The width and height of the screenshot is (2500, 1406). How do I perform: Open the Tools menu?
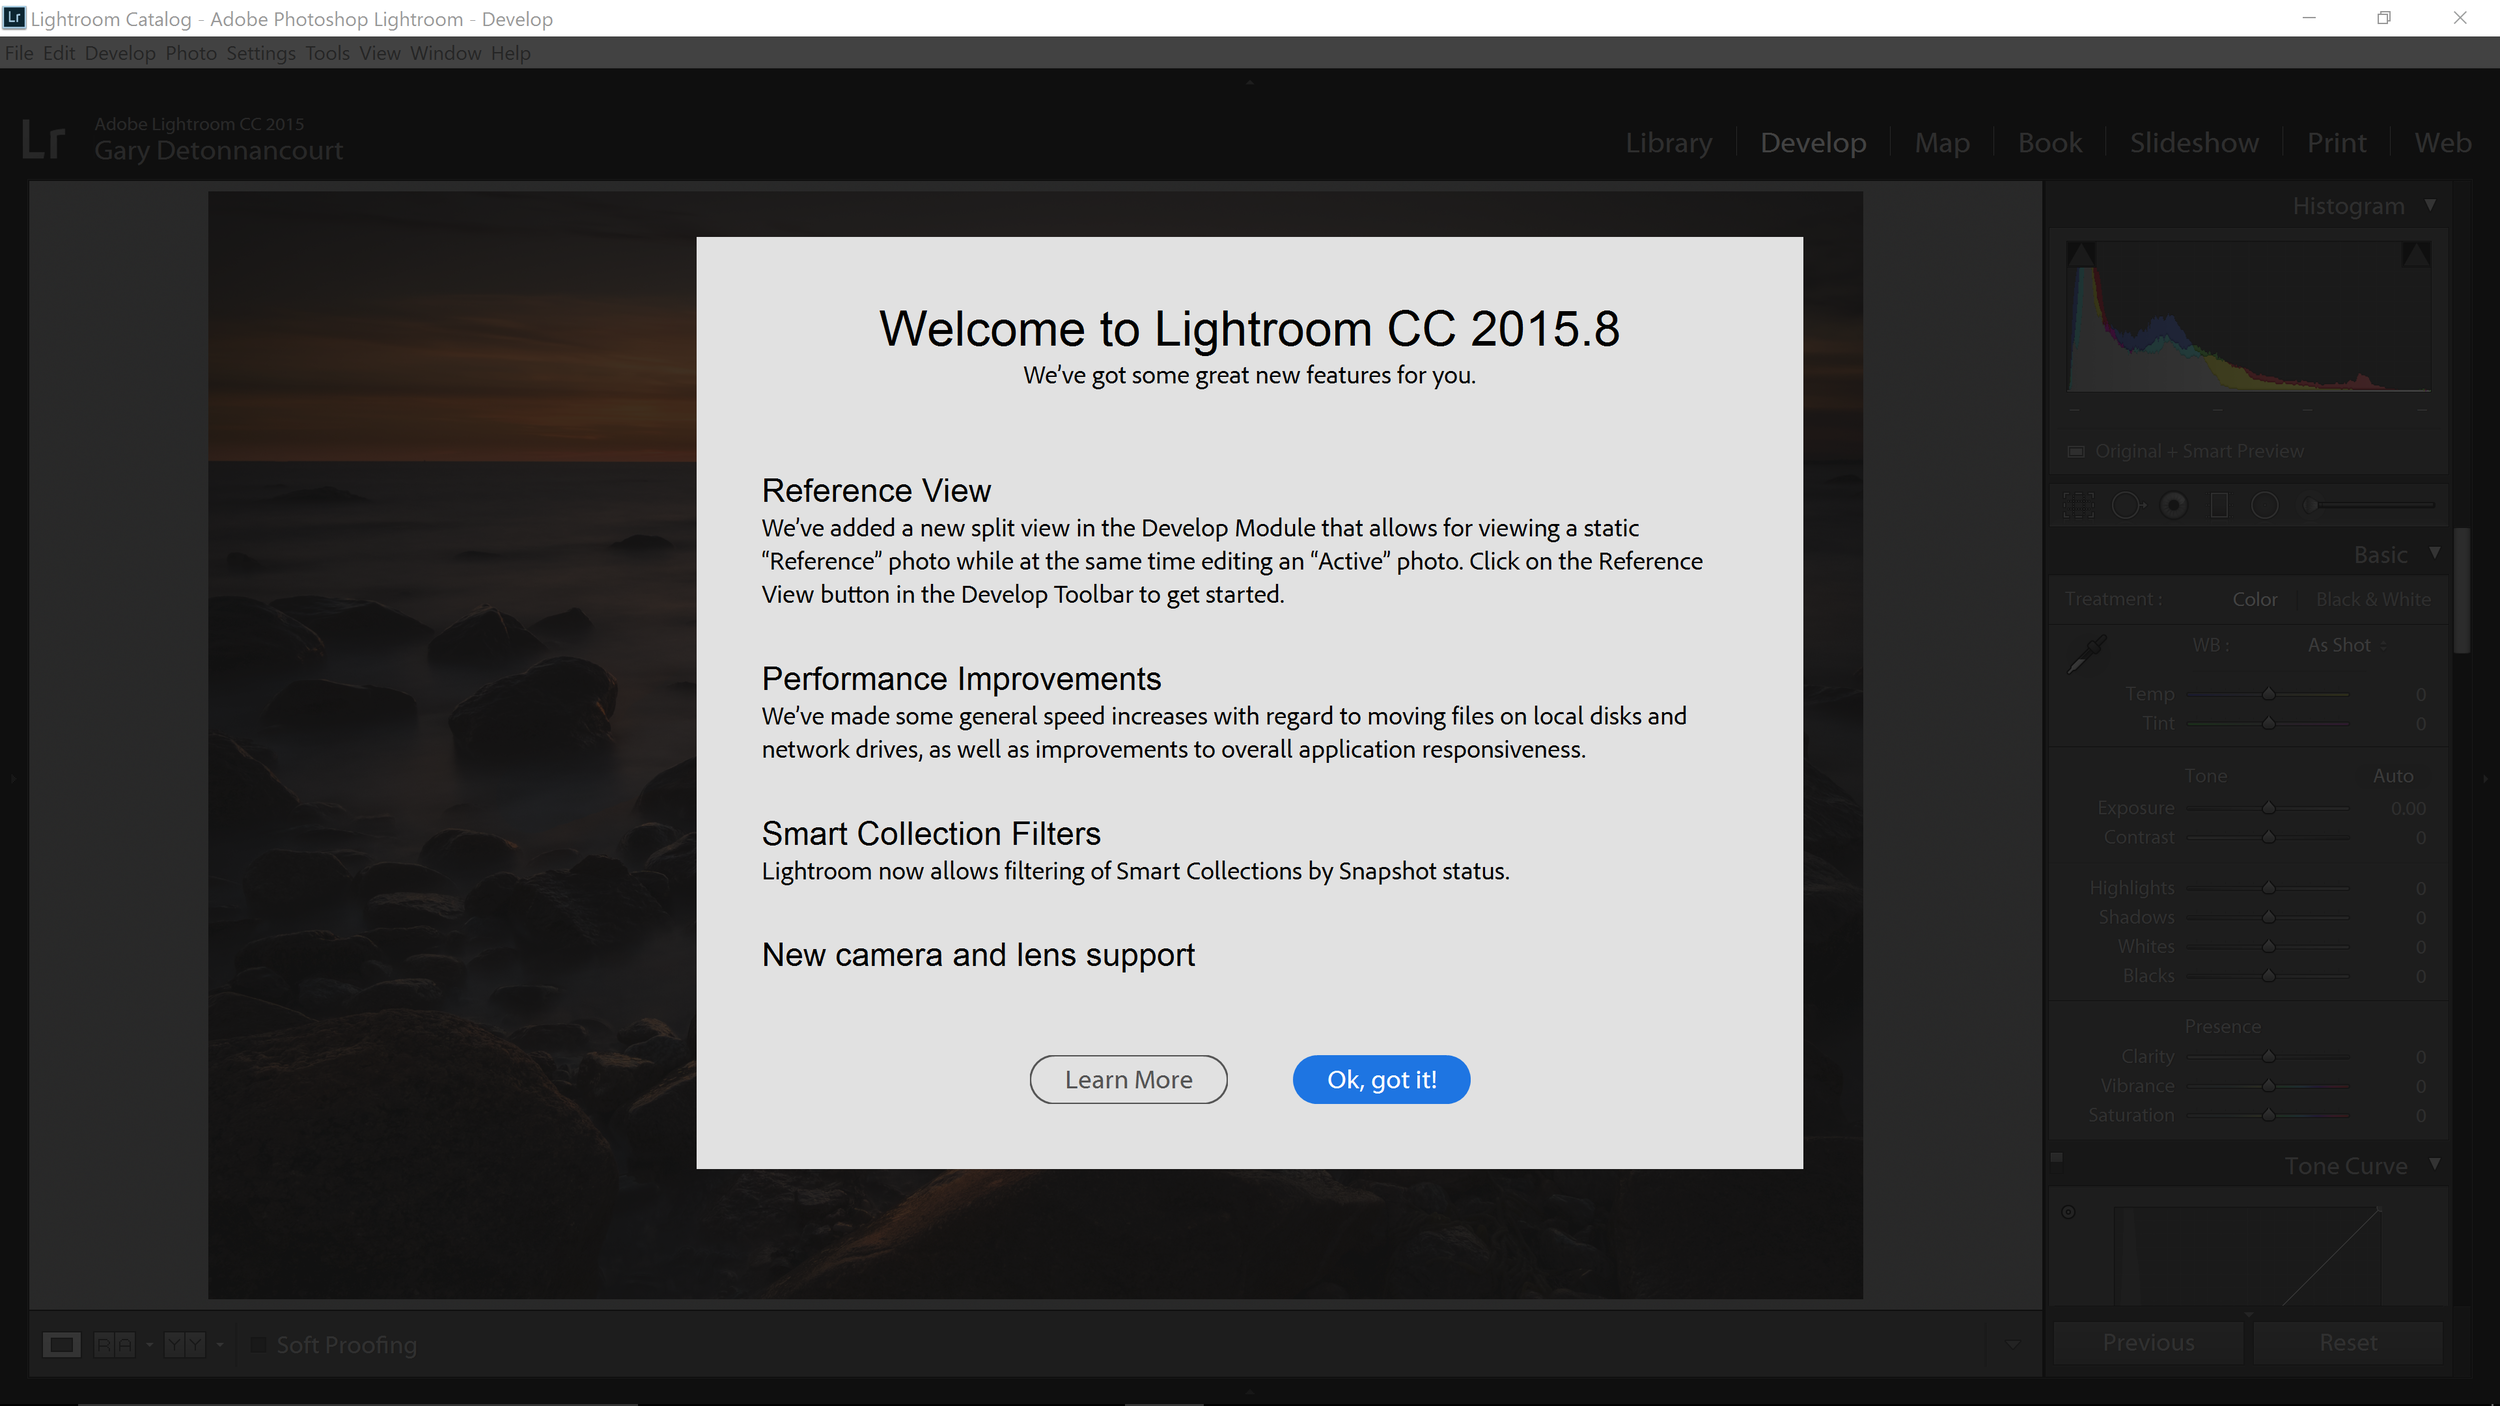[x=328, y=53]
